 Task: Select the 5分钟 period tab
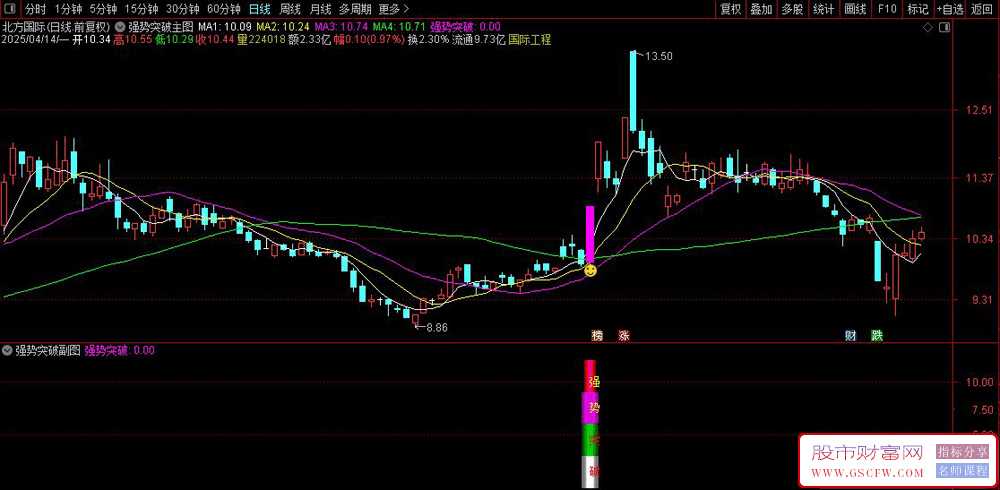pos(103,9)
